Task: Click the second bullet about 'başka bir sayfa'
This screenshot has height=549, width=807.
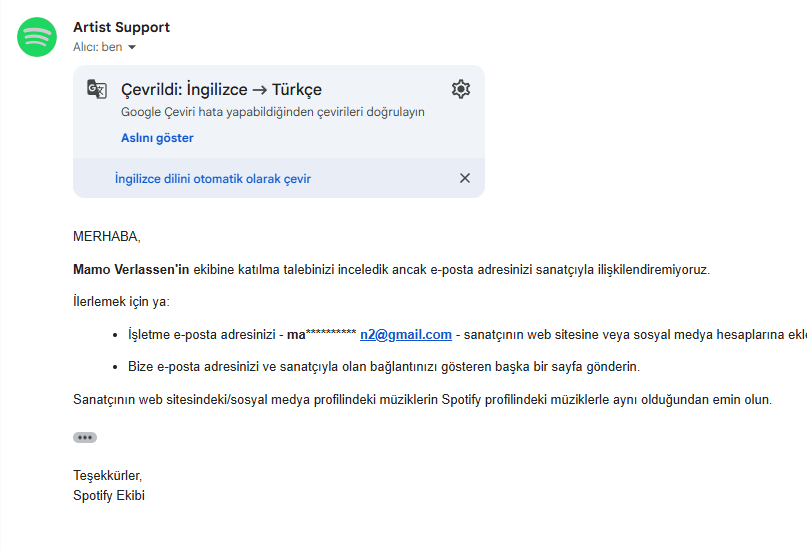Action: [384, 367]
